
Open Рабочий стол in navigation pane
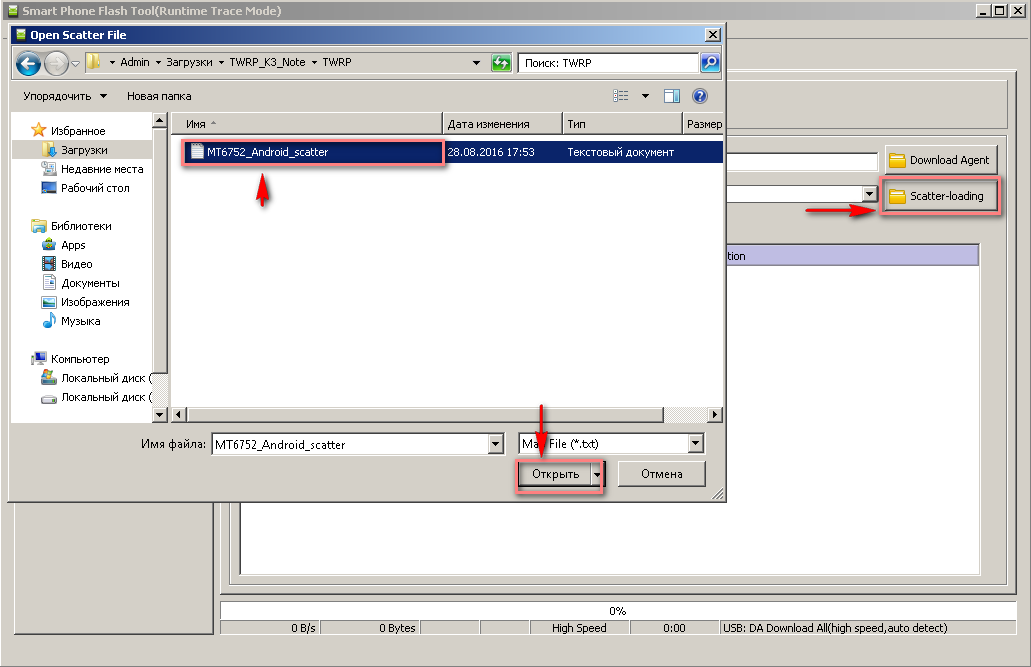coord(94,188)
